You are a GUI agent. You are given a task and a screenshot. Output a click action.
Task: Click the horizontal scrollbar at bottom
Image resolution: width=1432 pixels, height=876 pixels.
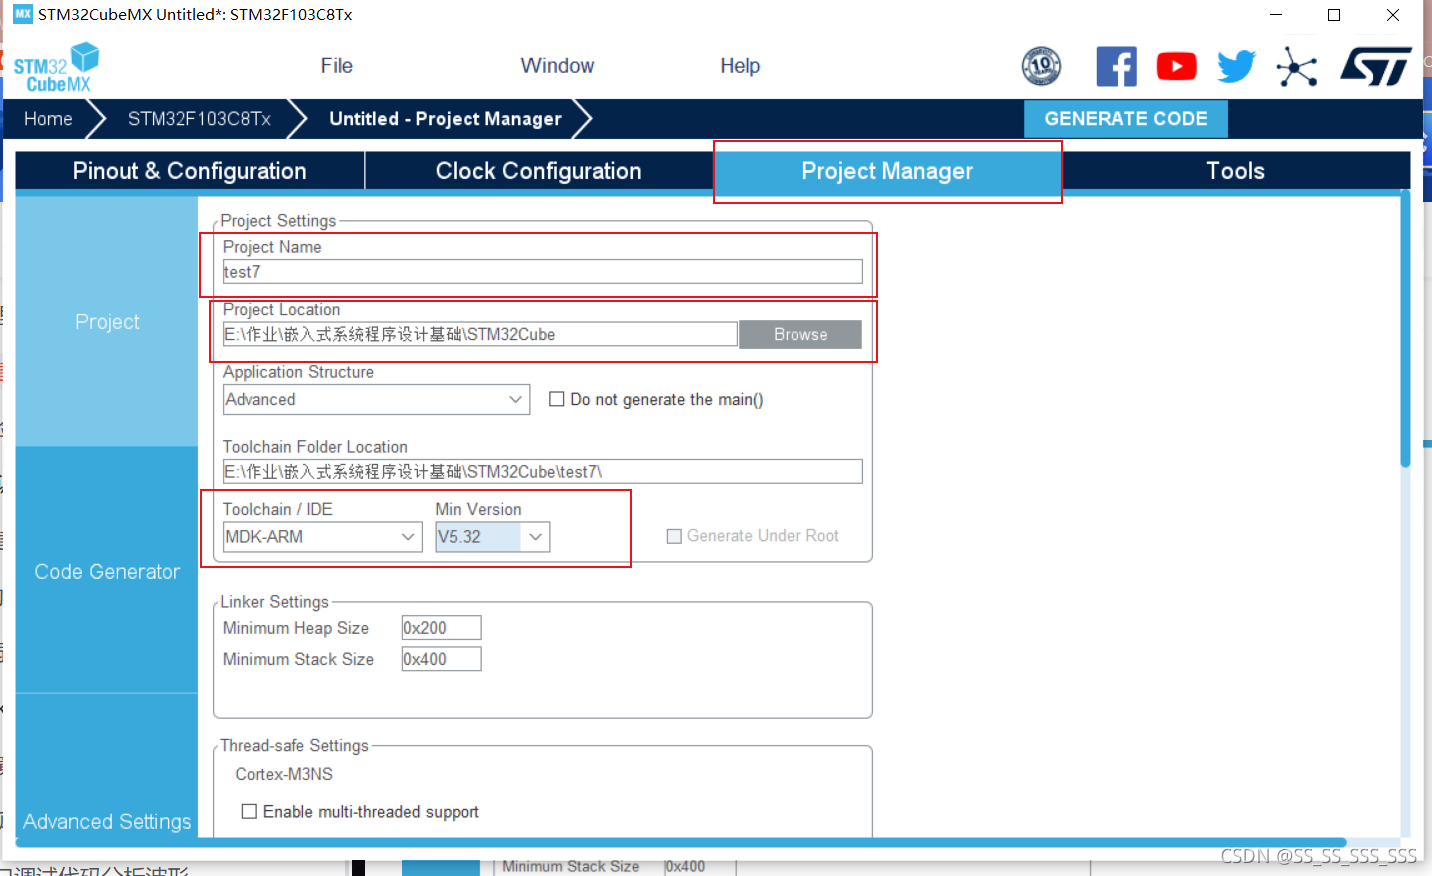coord(680,843)
